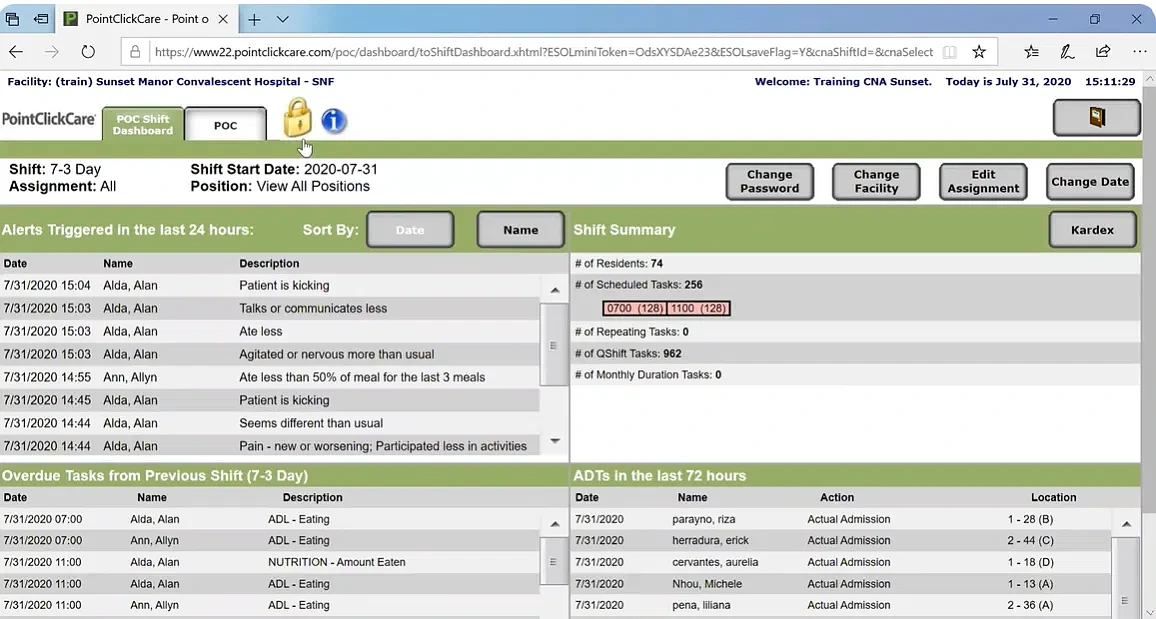1156x619 pixels.
Task: Select the 'Pain - new or worsening' alert
Action: click(270, 446)
